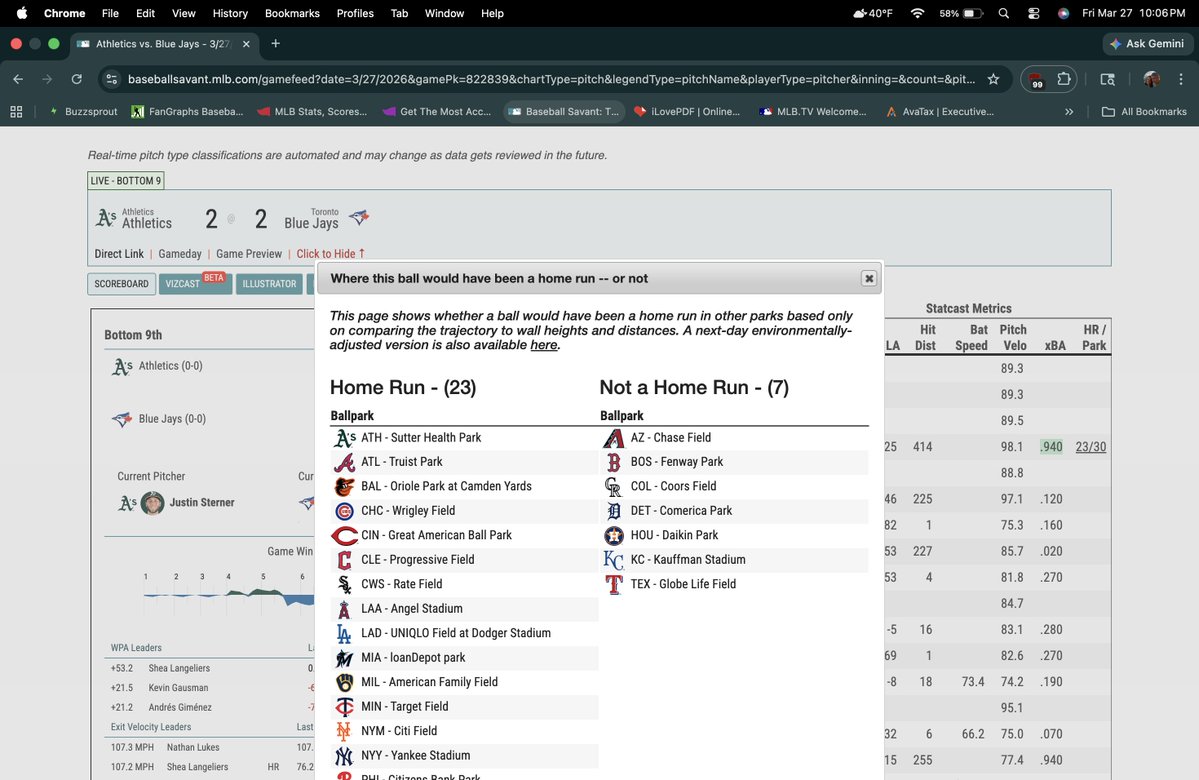Open the Wi-Fi status menu
This screenshot has width=1199, height=780.
pyautogui.click(x=917, y=13)
